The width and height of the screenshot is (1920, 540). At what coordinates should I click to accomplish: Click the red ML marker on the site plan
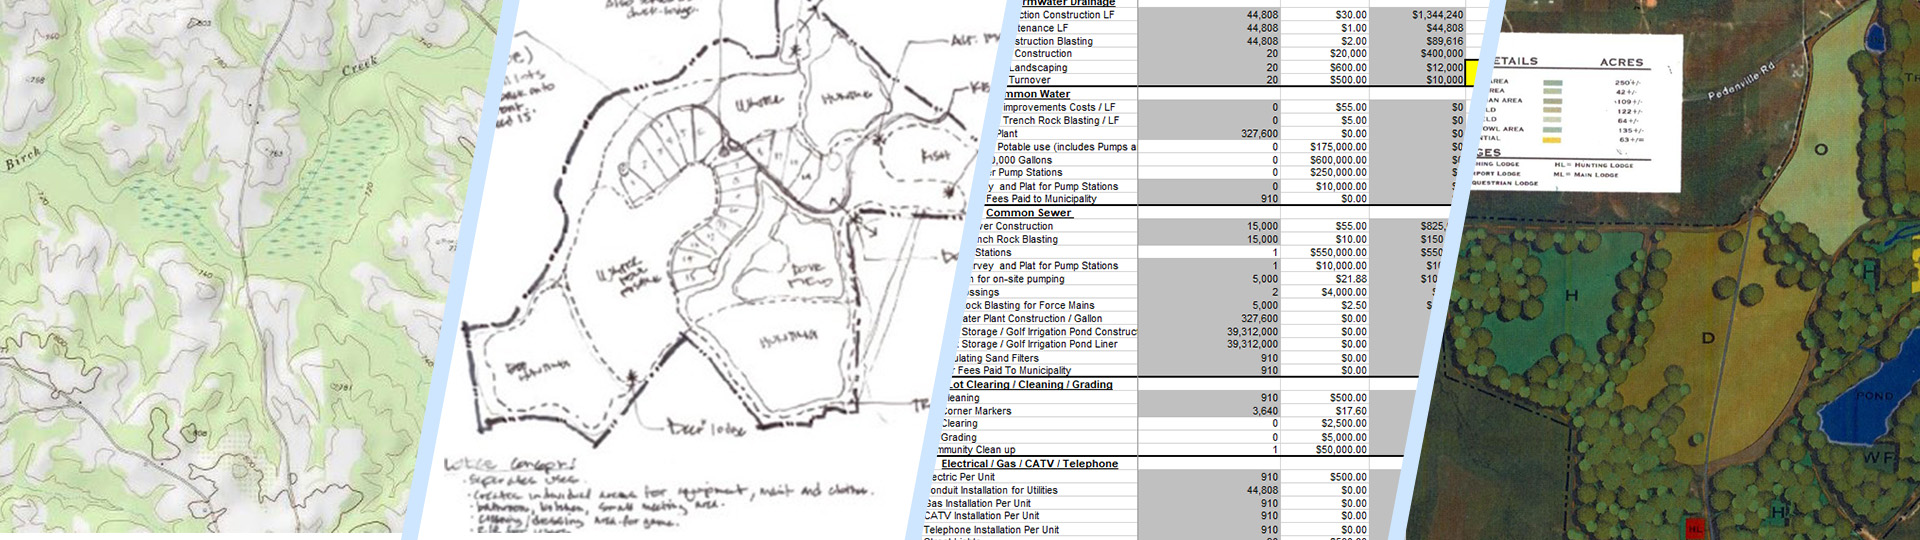click(1695, 528)
